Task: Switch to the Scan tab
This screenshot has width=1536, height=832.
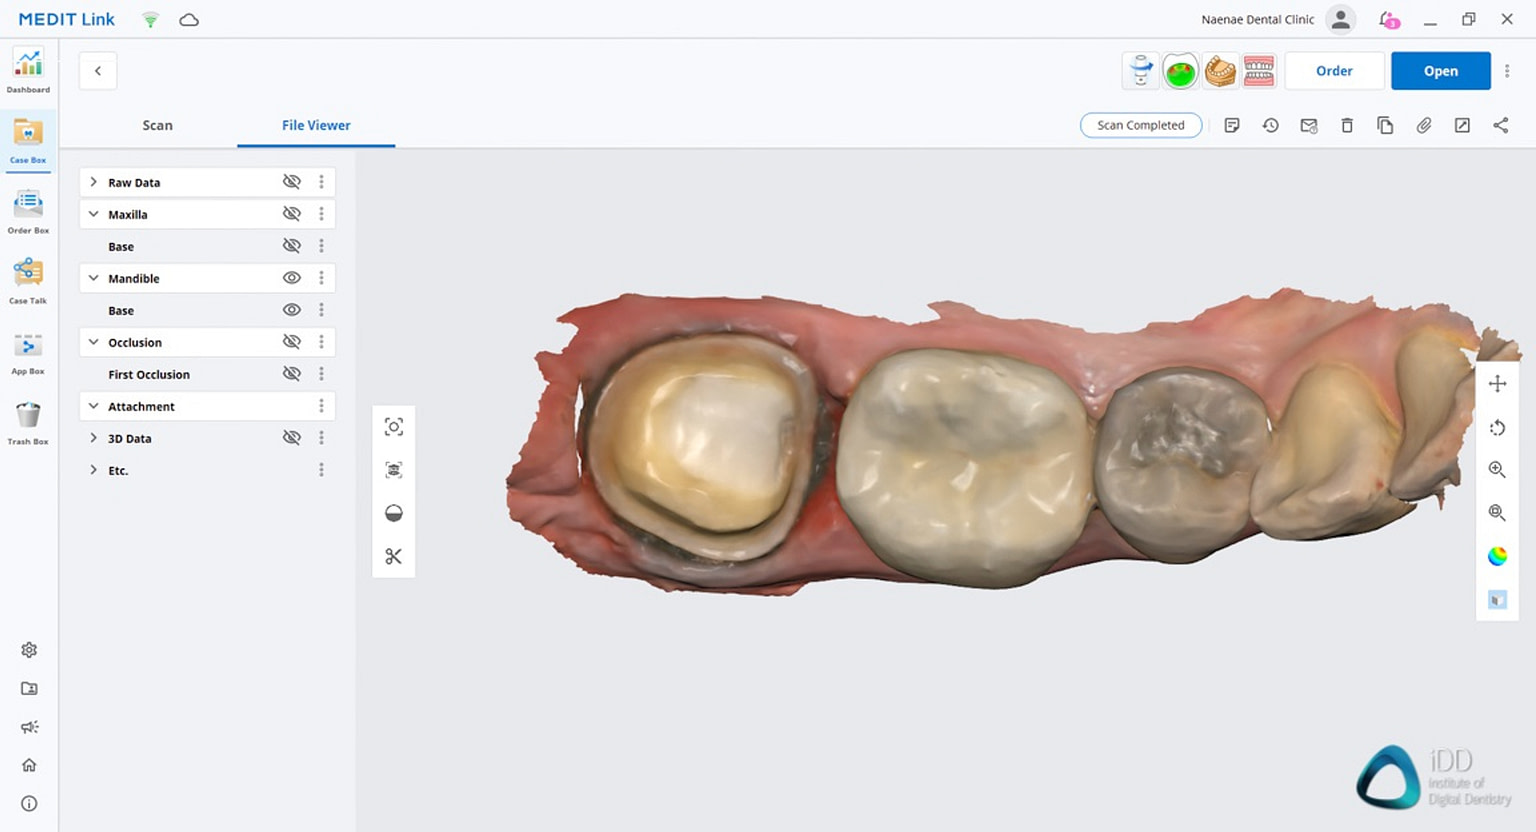Action: 157,125
